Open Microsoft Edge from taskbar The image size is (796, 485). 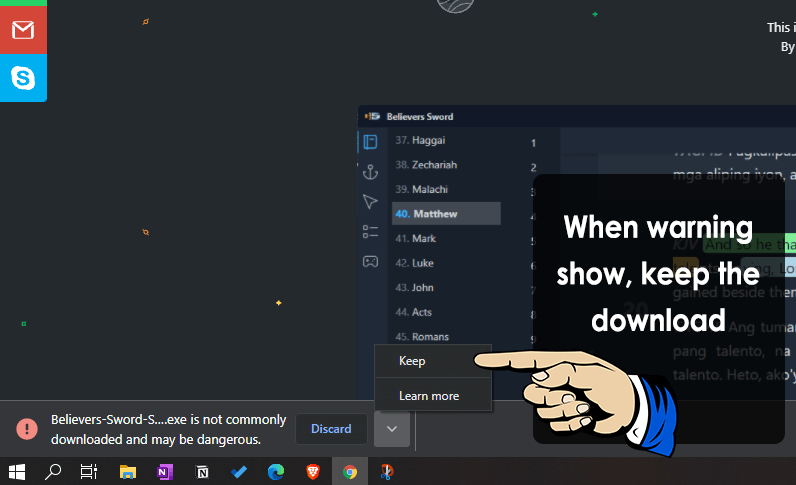click(276, 472)
